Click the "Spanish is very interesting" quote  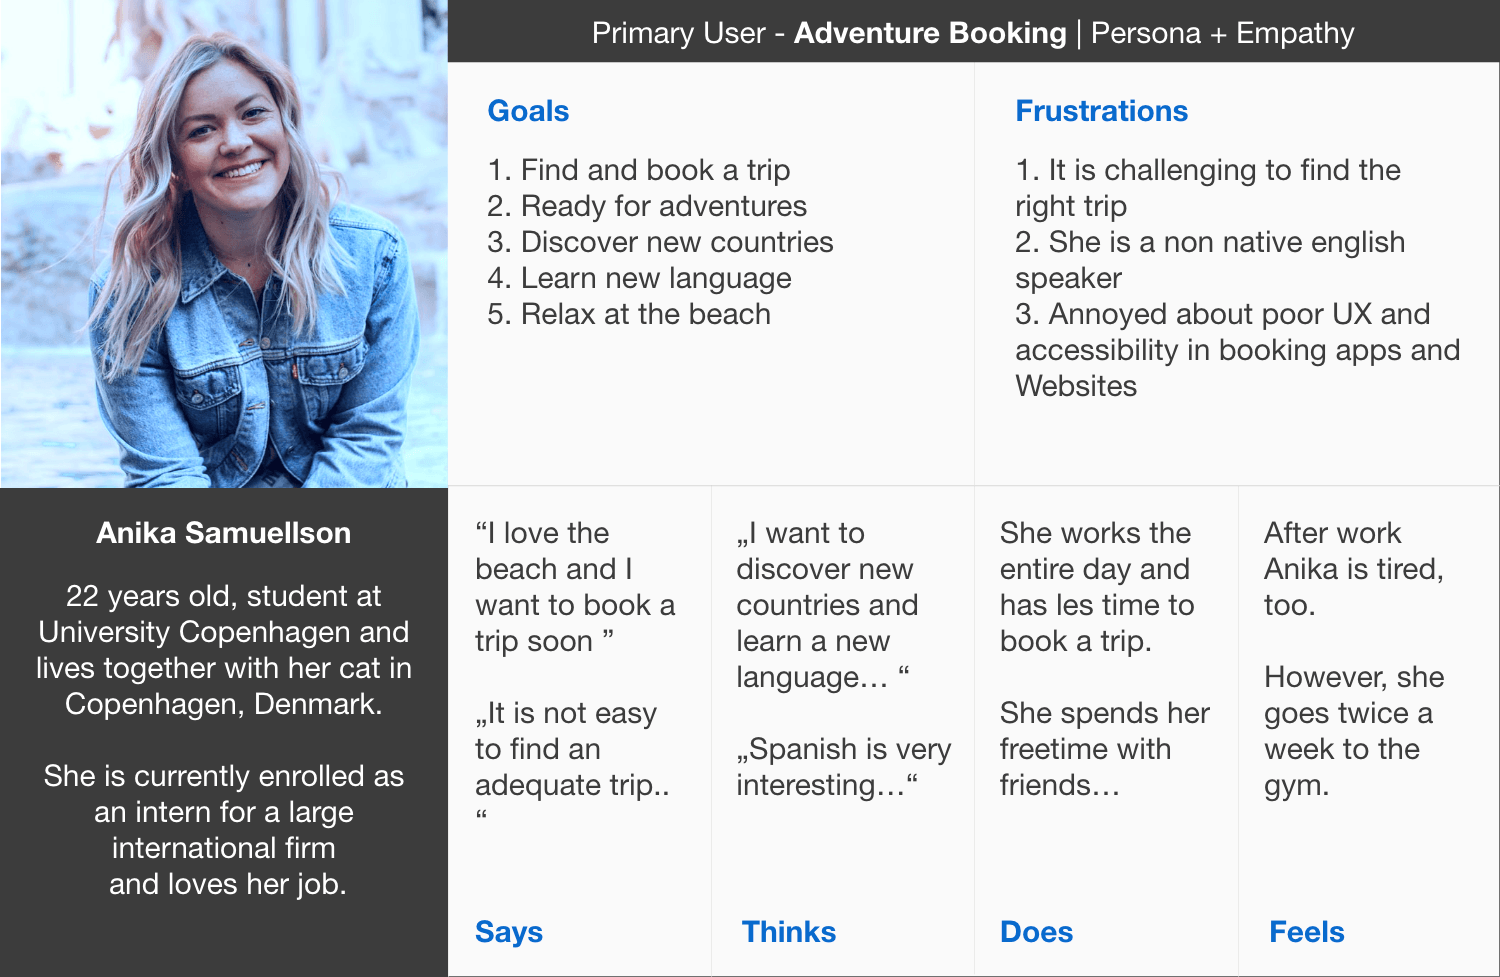pyautogui.click(x=843, y=767)
